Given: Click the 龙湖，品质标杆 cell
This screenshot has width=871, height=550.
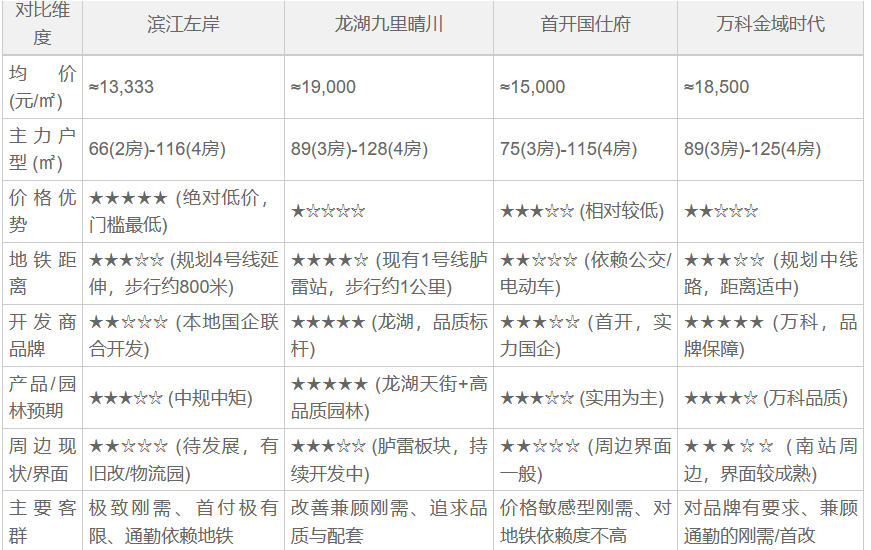Looking at the screenshot, I should tap(389, 335).
